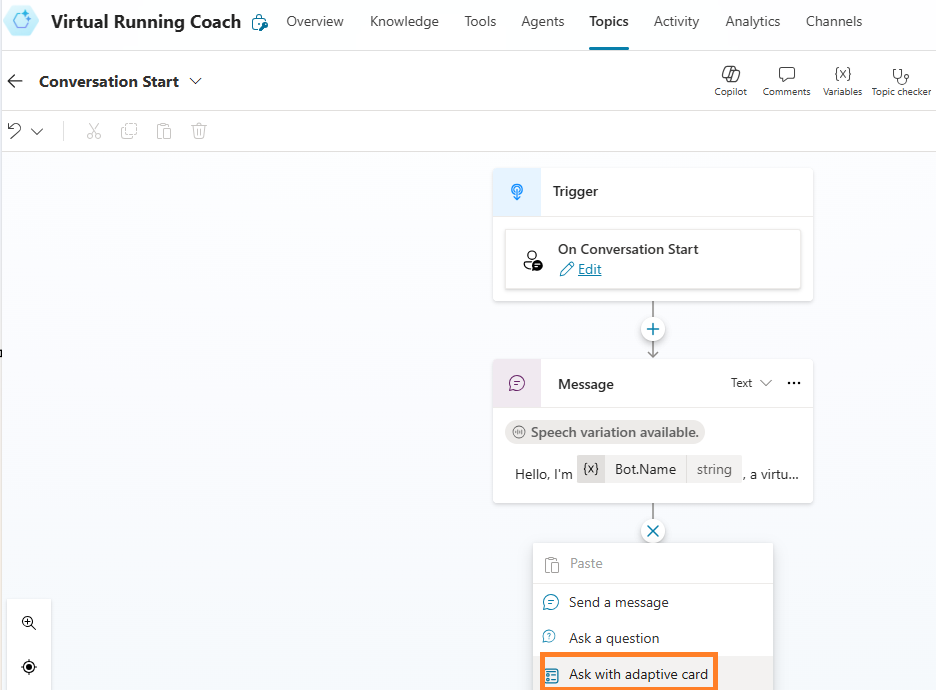Open the Analytics tab
936x690 pixels.
click(x=752, y=21)
